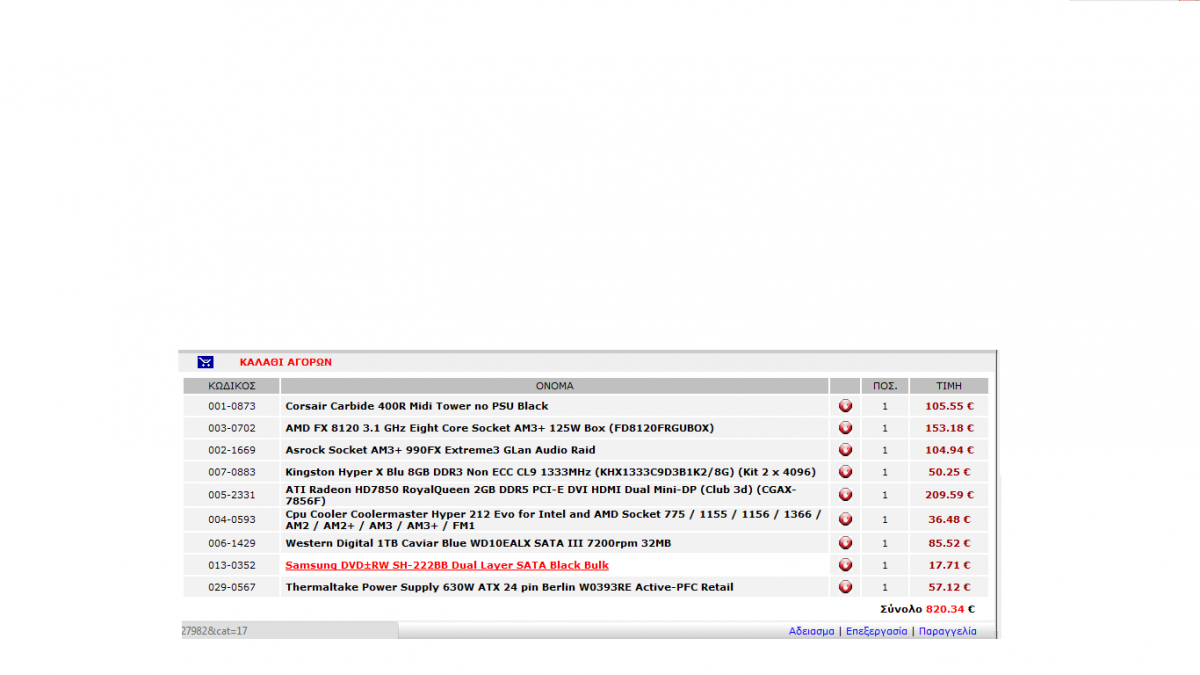Click the price 105.55 €
The image size is (1200, 675).
coord(949,406)
